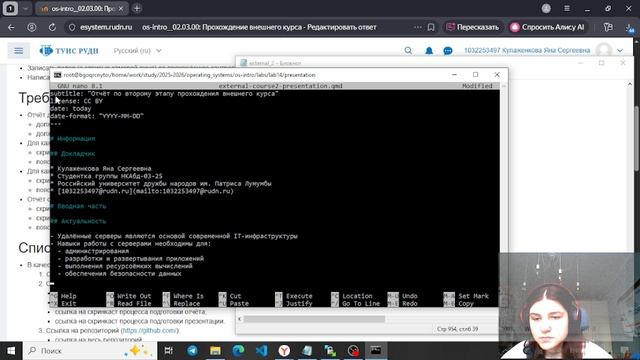Close the os-intro_02.03.00 browser tab
Viewport: 640px width, 360px height.
(x=121, y=9)
